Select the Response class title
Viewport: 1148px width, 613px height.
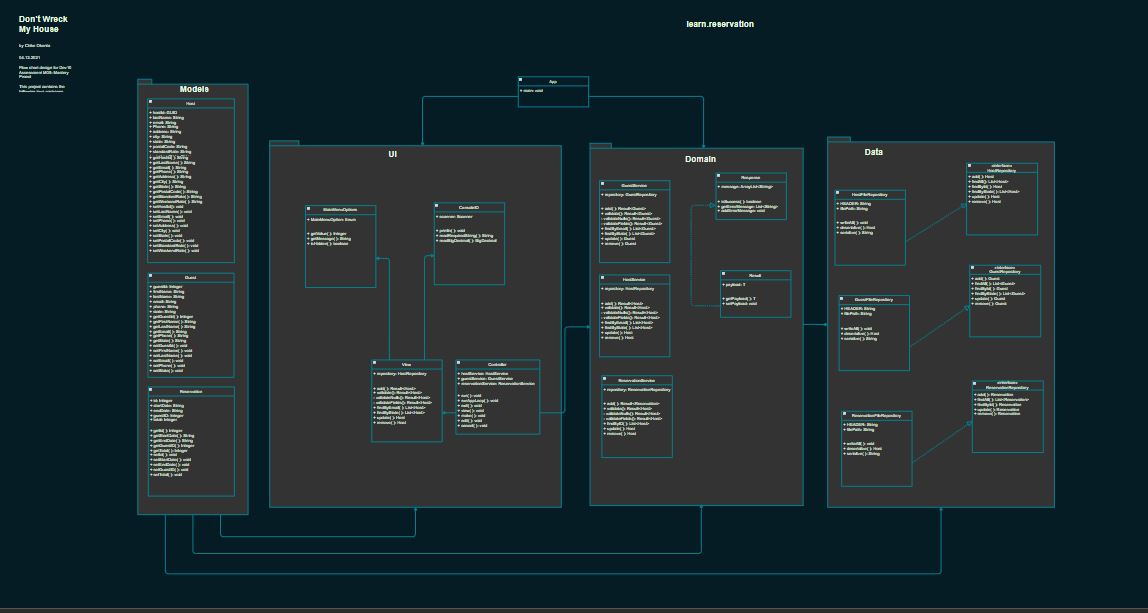(751, 177)
